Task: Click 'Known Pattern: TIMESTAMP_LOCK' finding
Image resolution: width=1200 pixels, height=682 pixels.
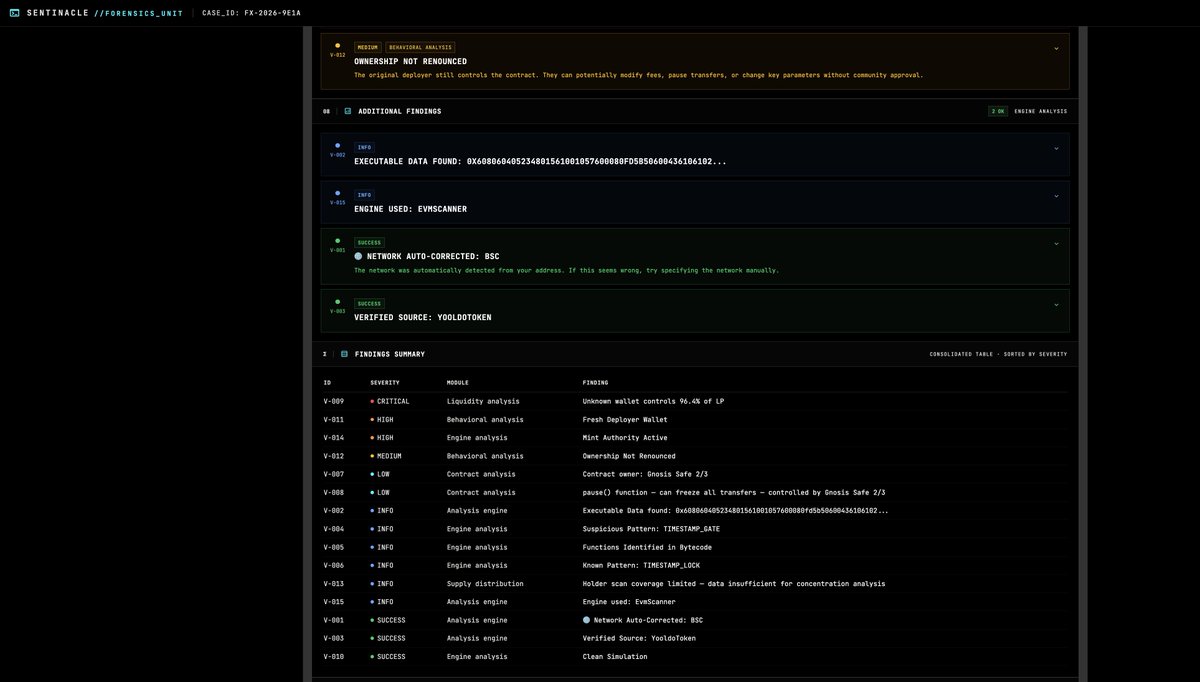Action: coord(641,565)
